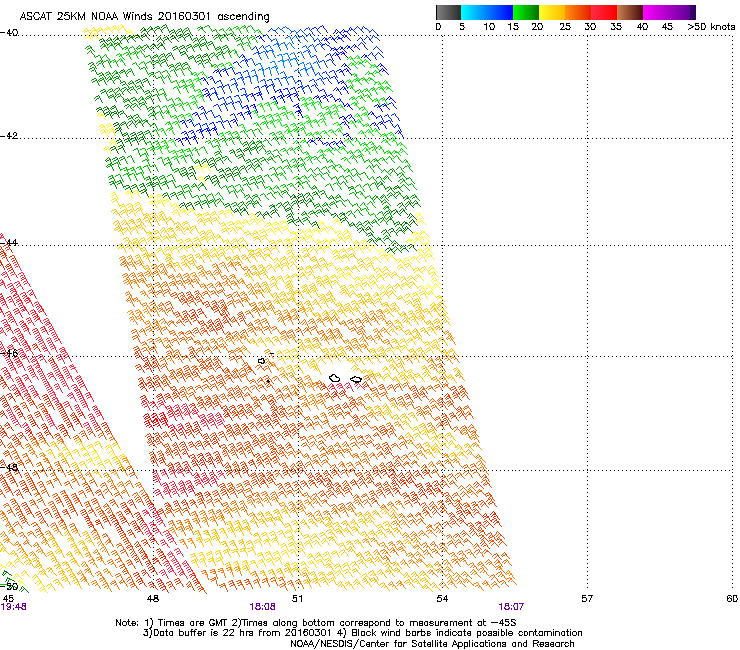Click the left island of the pair east of 51E
Screen dimensions: 740x650
[x=335, y=378]
